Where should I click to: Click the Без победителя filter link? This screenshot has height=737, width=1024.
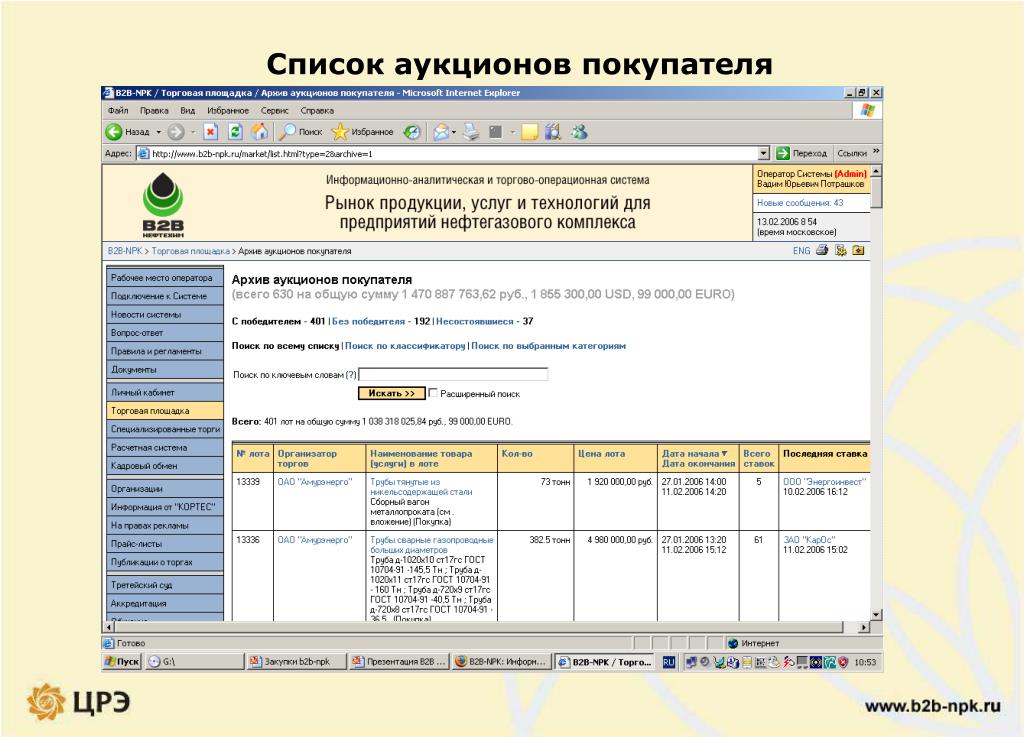(x=368, y=321)
